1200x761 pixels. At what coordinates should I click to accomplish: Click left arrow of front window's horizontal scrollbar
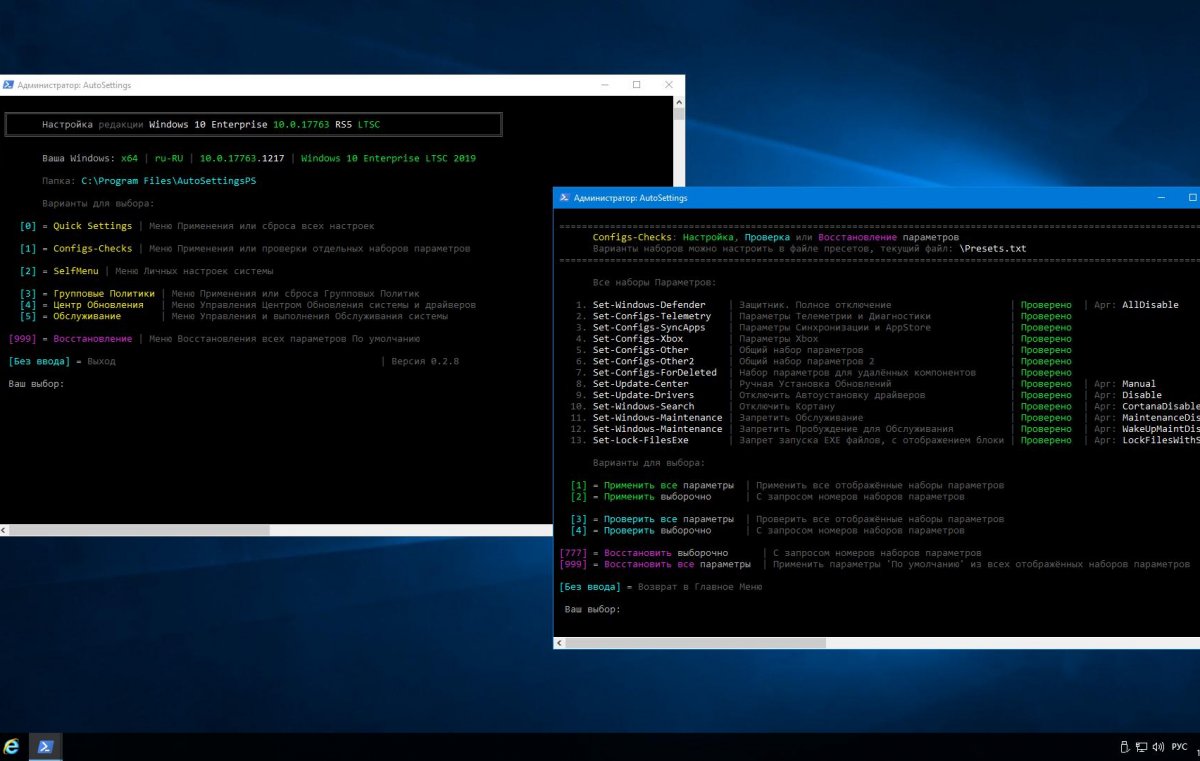tap(558, 643)
